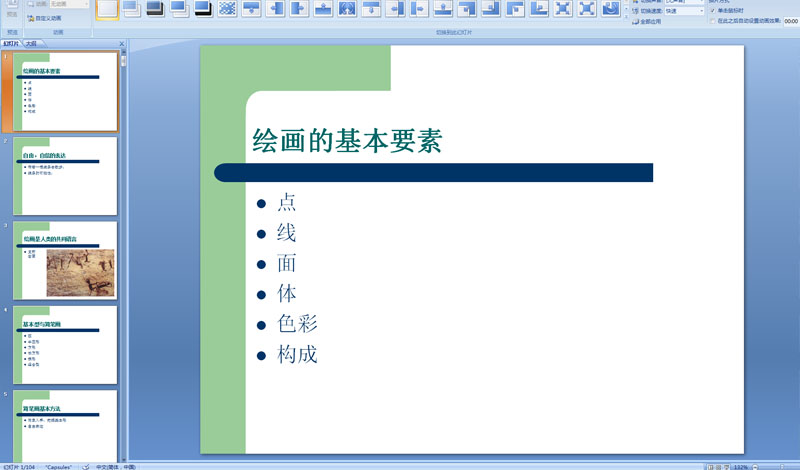This screenshot has width=800, height=470.
Task: Toggle the On Mouse Click (单击鼠标时) checkbox
Action: (713, 10)
